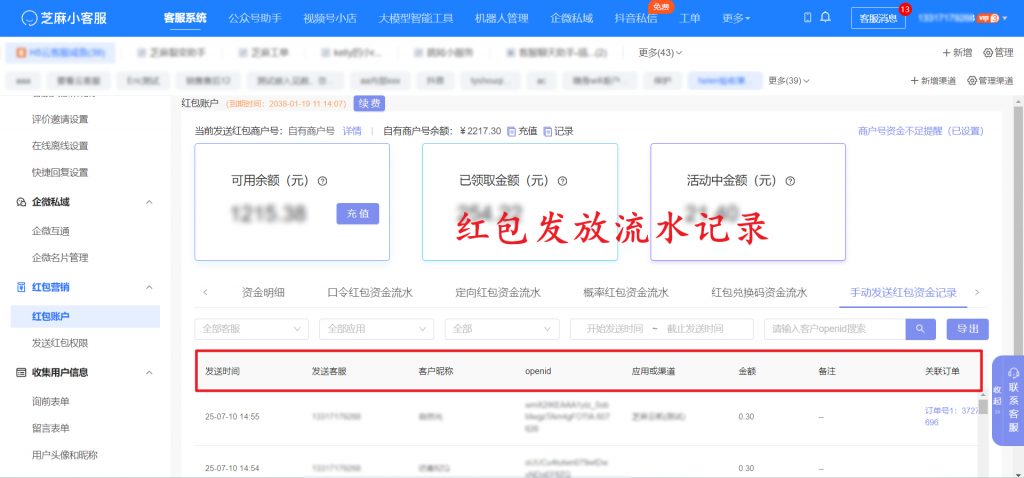Collapse the 红包营销 sidebar section
The height and width of the screenshot is (478, 1024).
coord(149,287)
